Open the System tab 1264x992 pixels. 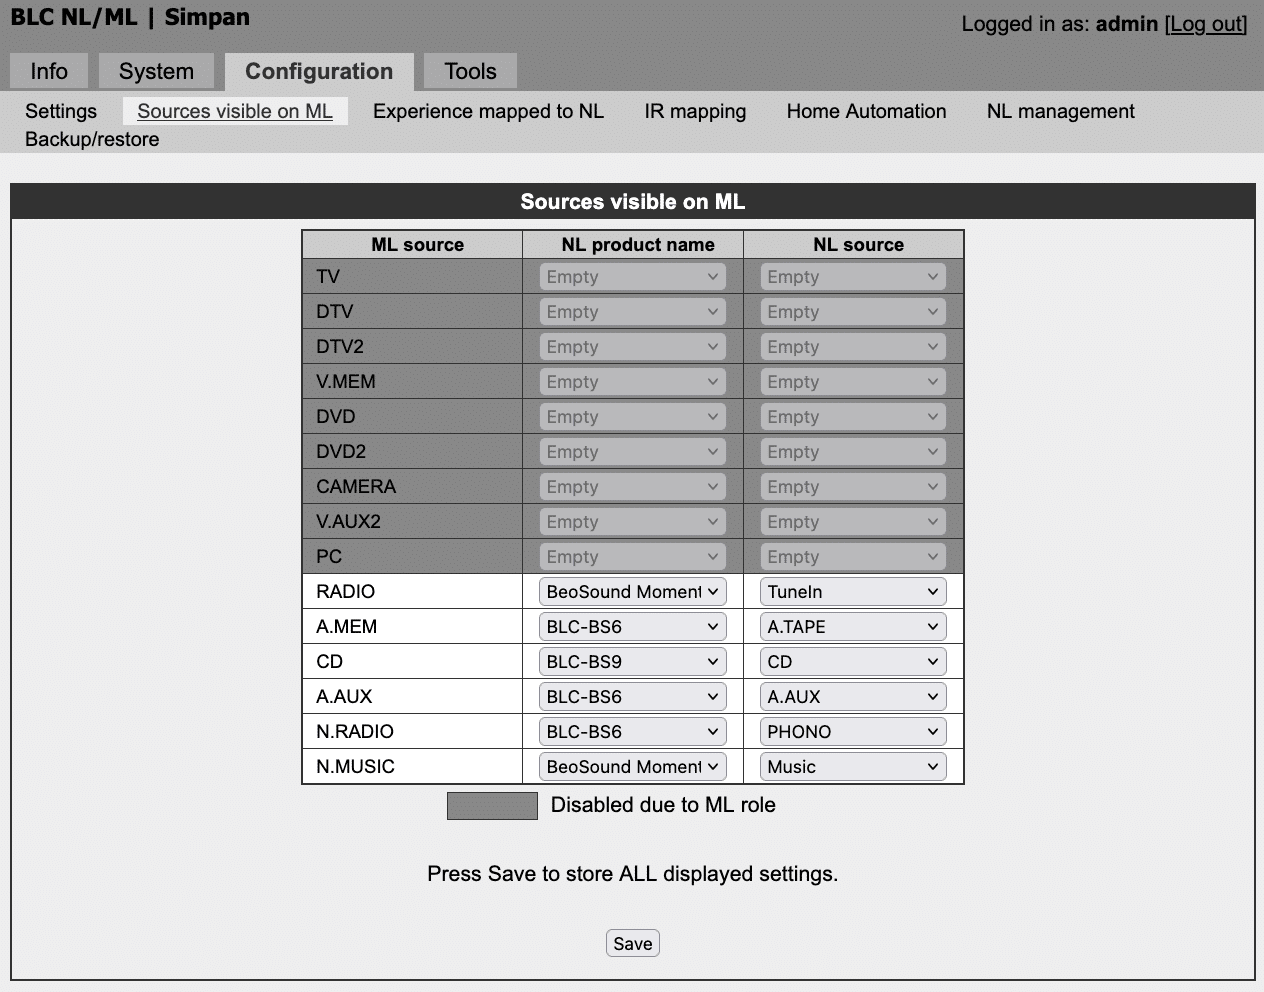[156, 72]
